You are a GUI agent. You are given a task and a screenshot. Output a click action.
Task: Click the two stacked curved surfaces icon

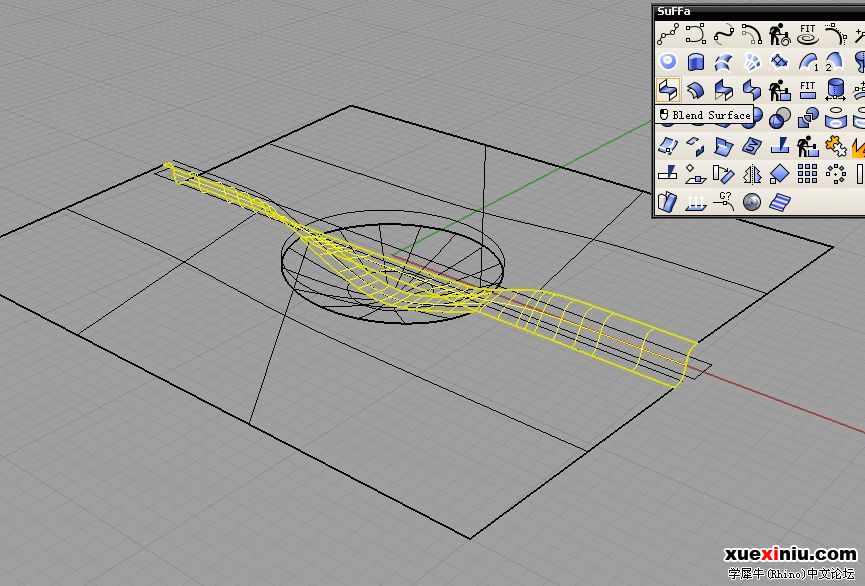click(x=724, y=62)
